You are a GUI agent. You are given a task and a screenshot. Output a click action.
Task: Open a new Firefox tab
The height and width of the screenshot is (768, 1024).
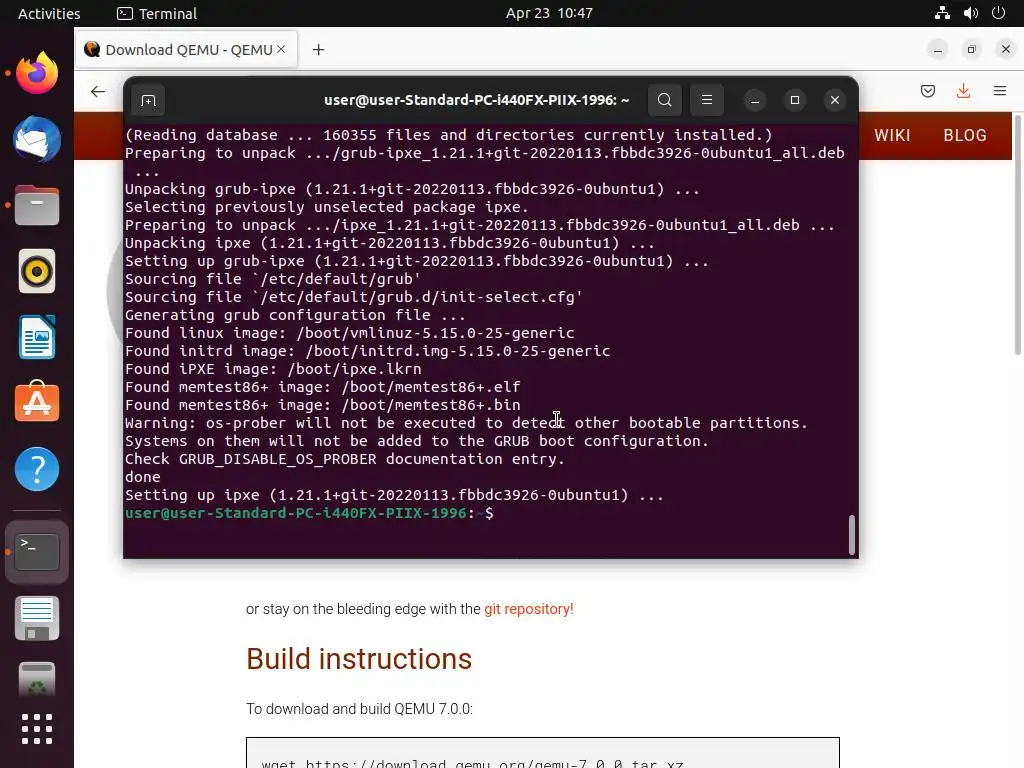coord(319,50)
